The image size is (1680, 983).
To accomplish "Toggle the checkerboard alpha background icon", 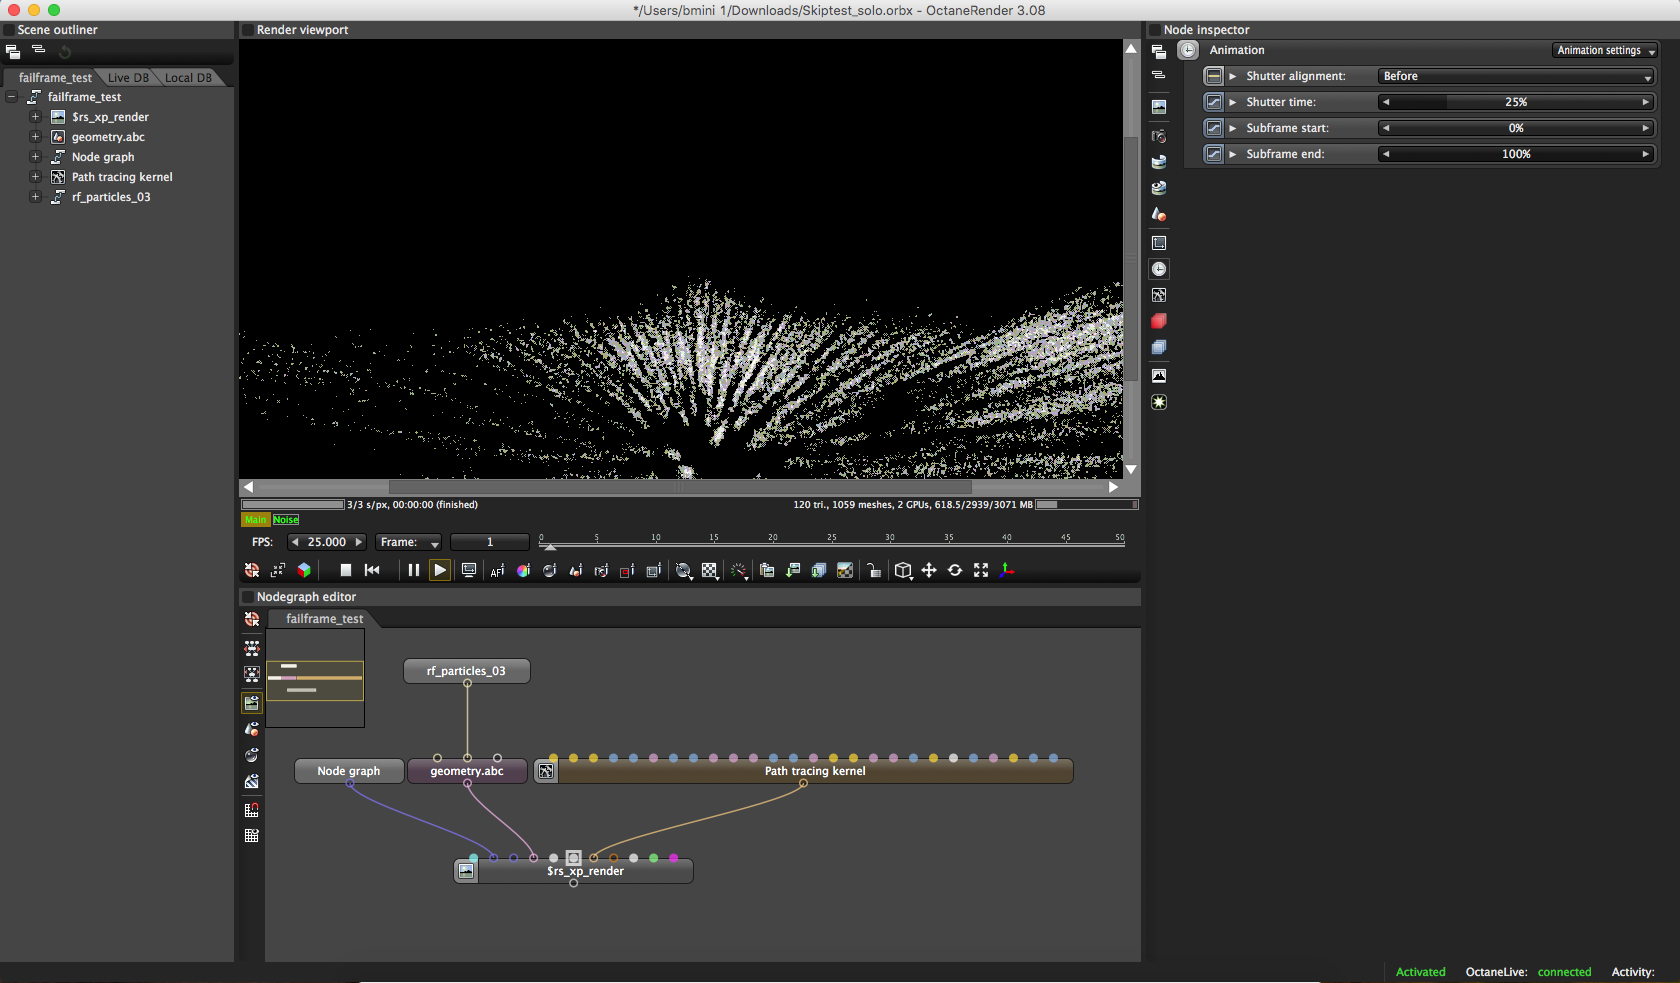I will point(709,570).
